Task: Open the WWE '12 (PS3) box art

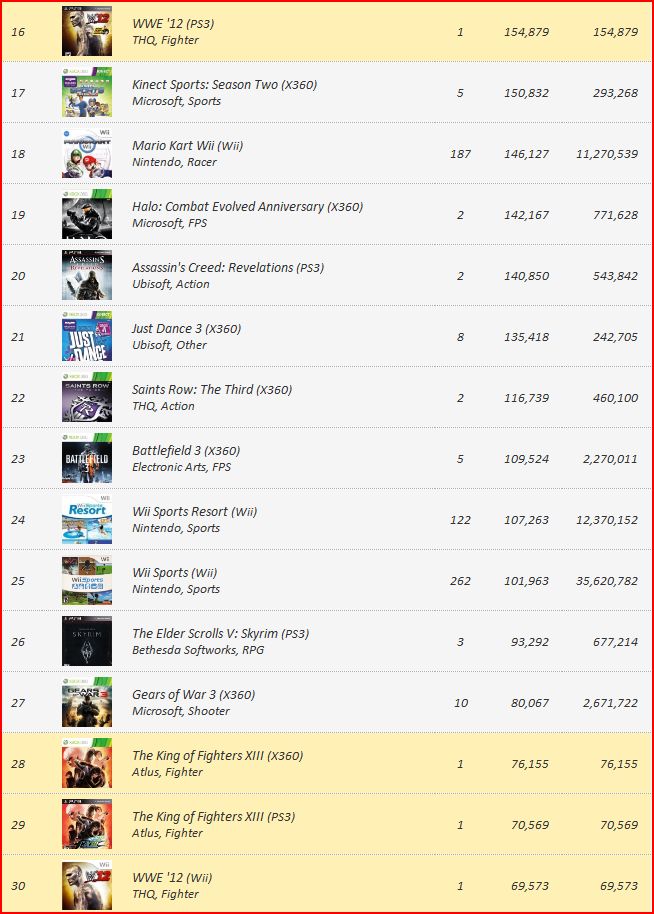Action: click(x=87, y=31)
